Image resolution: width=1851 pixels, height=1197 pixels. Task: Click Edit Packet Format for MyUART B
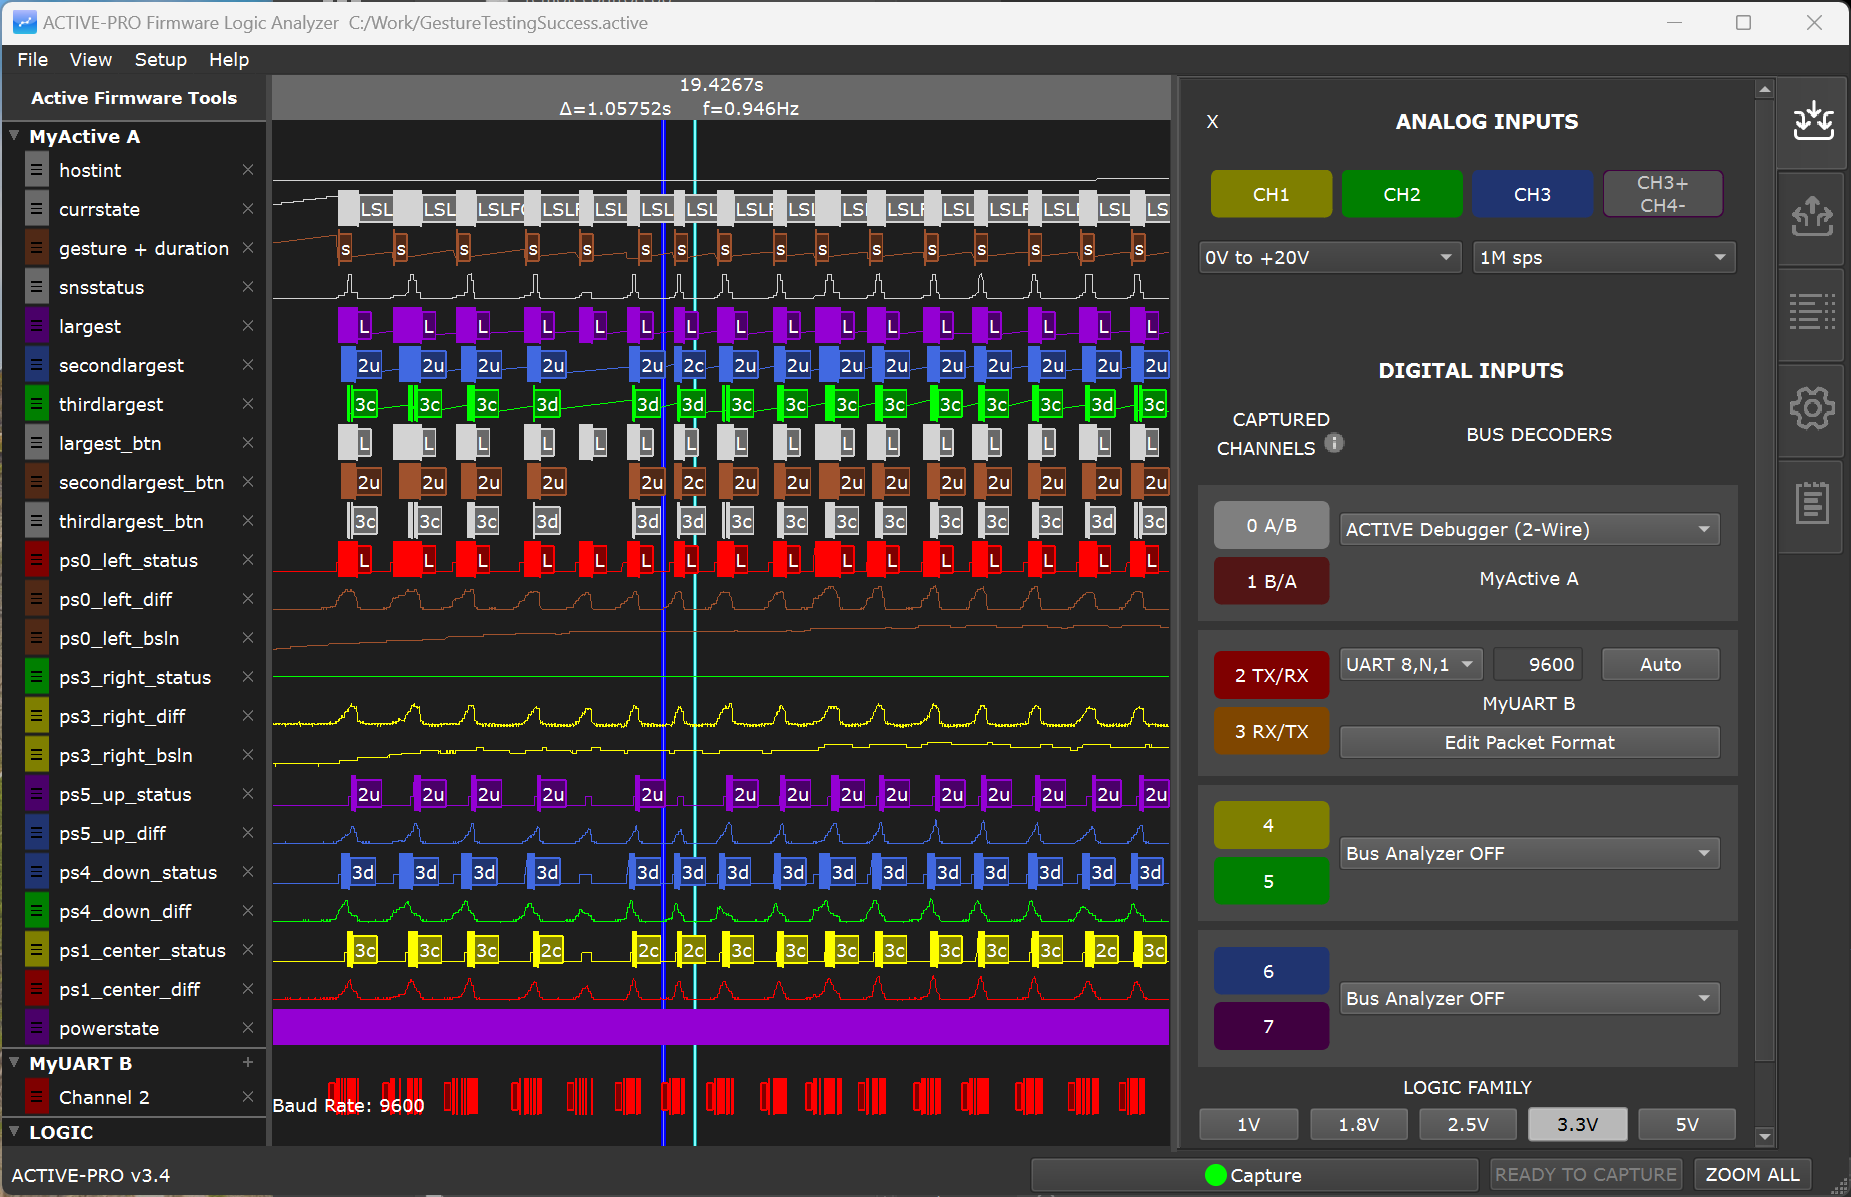[x=1528, y=742]
